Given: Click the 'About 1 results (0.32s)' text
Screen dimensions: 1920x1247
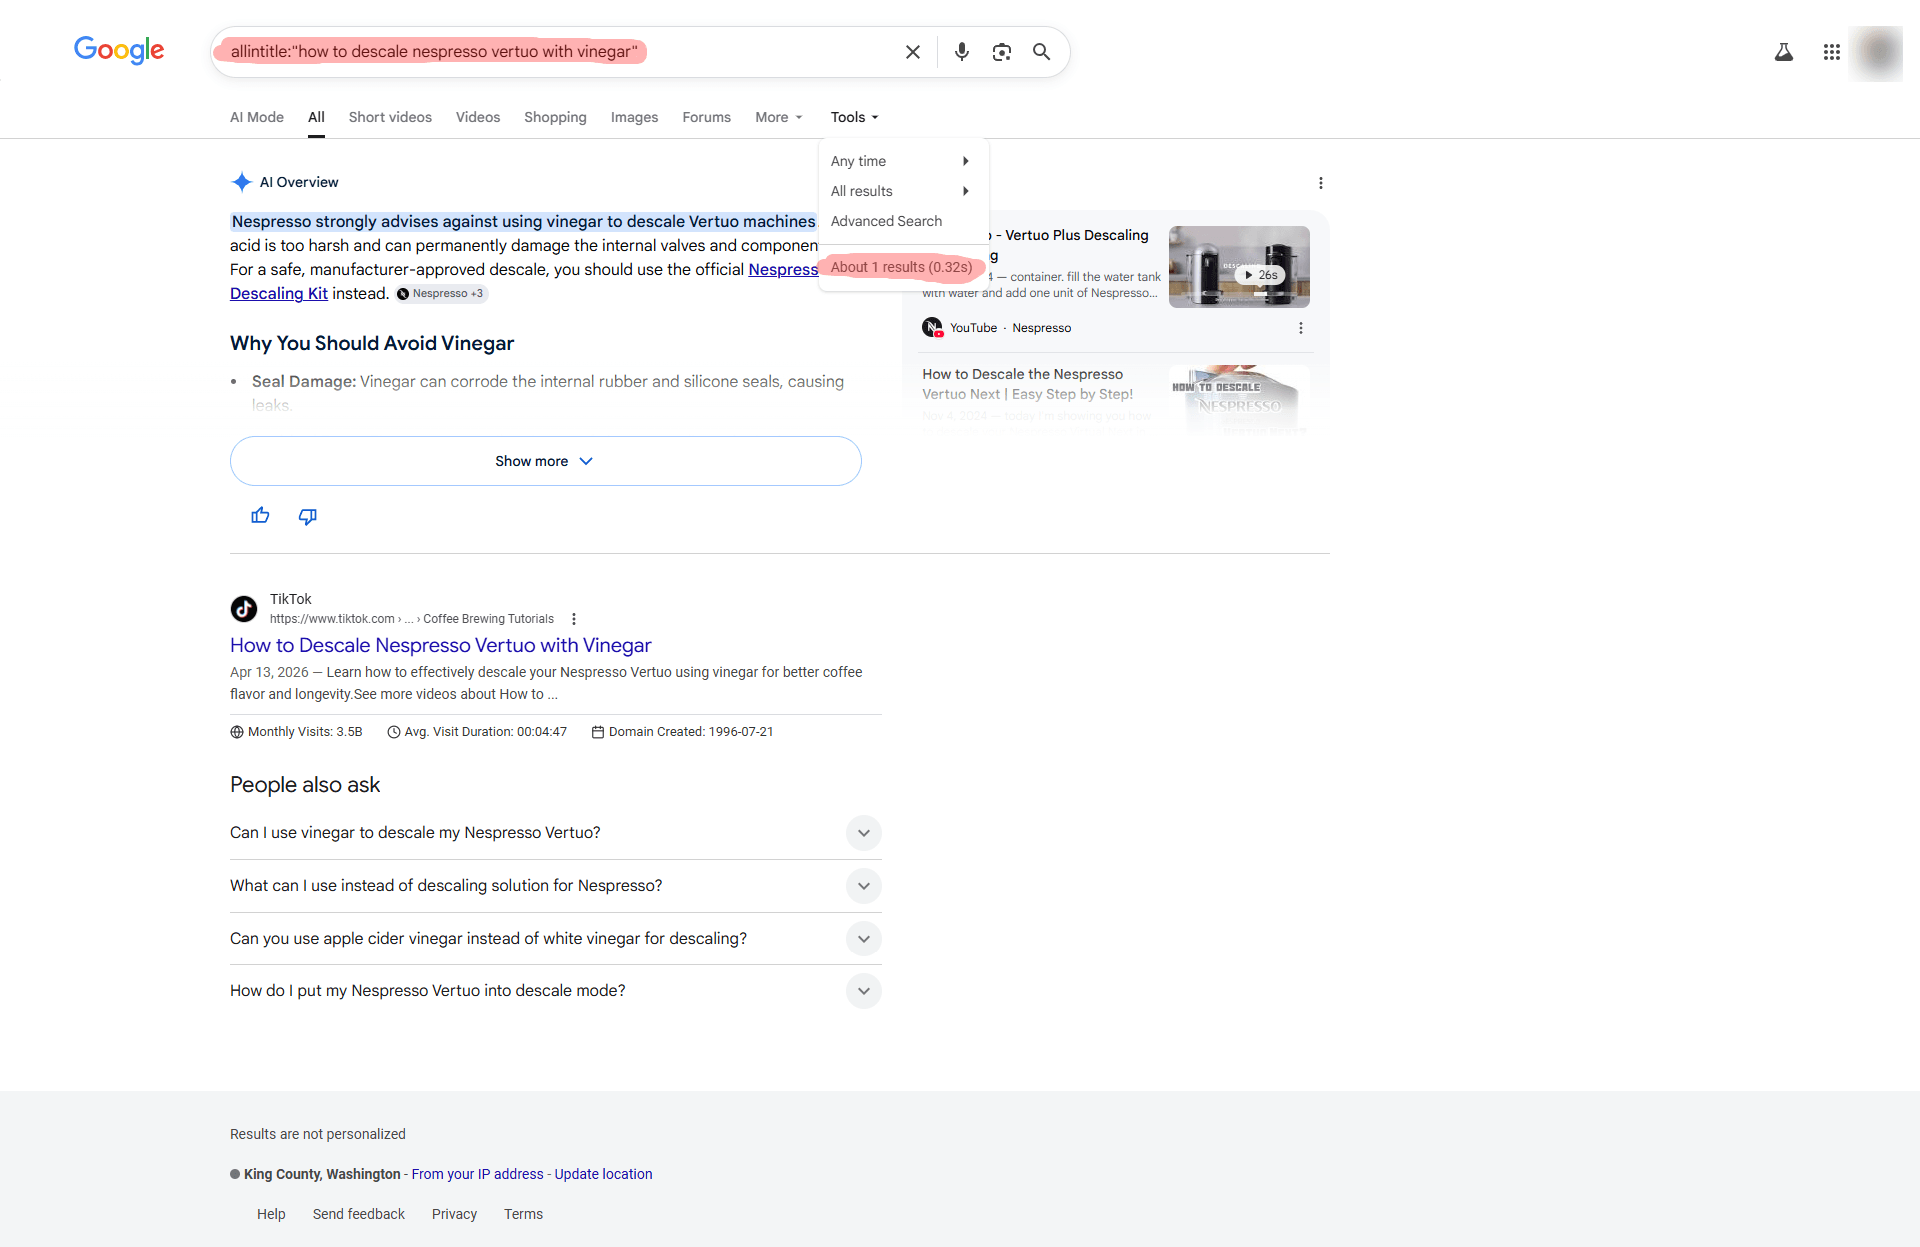Looking at the screenshot, I should click(901, 267).
